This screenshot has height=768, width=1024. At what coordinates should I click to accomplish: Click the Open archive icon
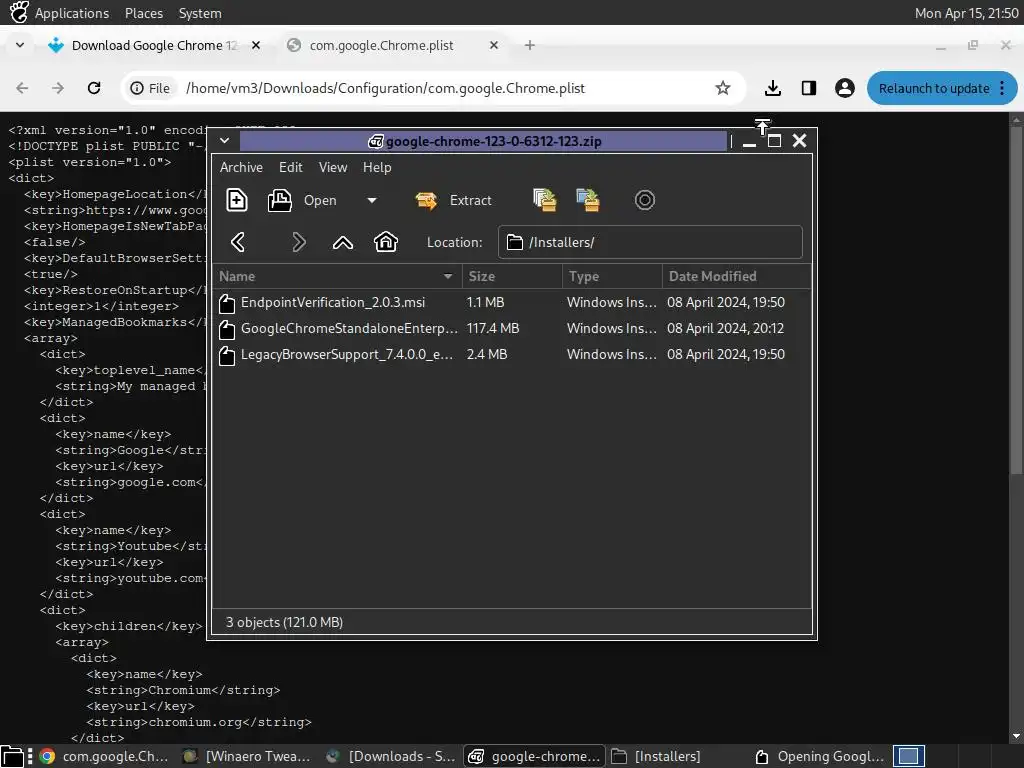[280, 200]
